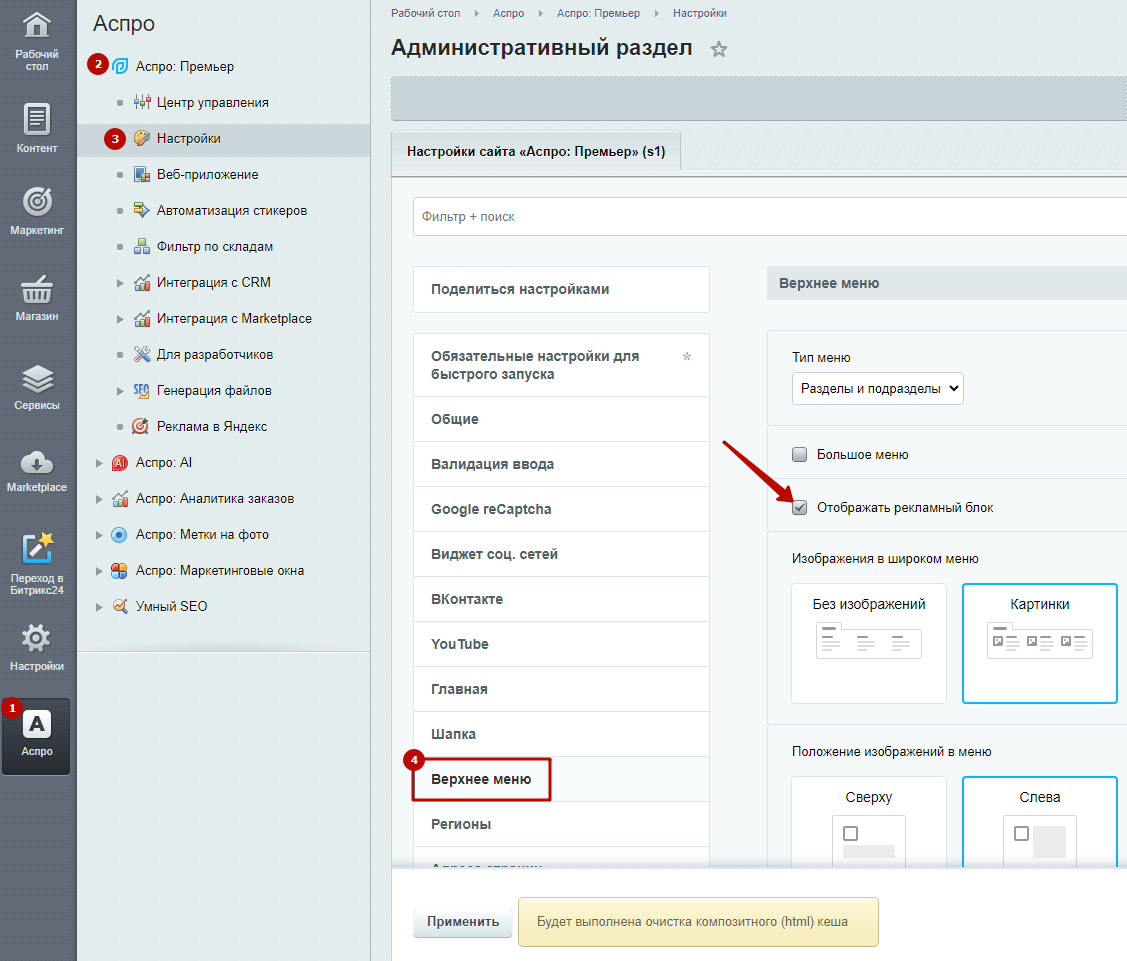1127x961 pixels.
Task: Click the Аспро: AI icon
Action: 120,462
